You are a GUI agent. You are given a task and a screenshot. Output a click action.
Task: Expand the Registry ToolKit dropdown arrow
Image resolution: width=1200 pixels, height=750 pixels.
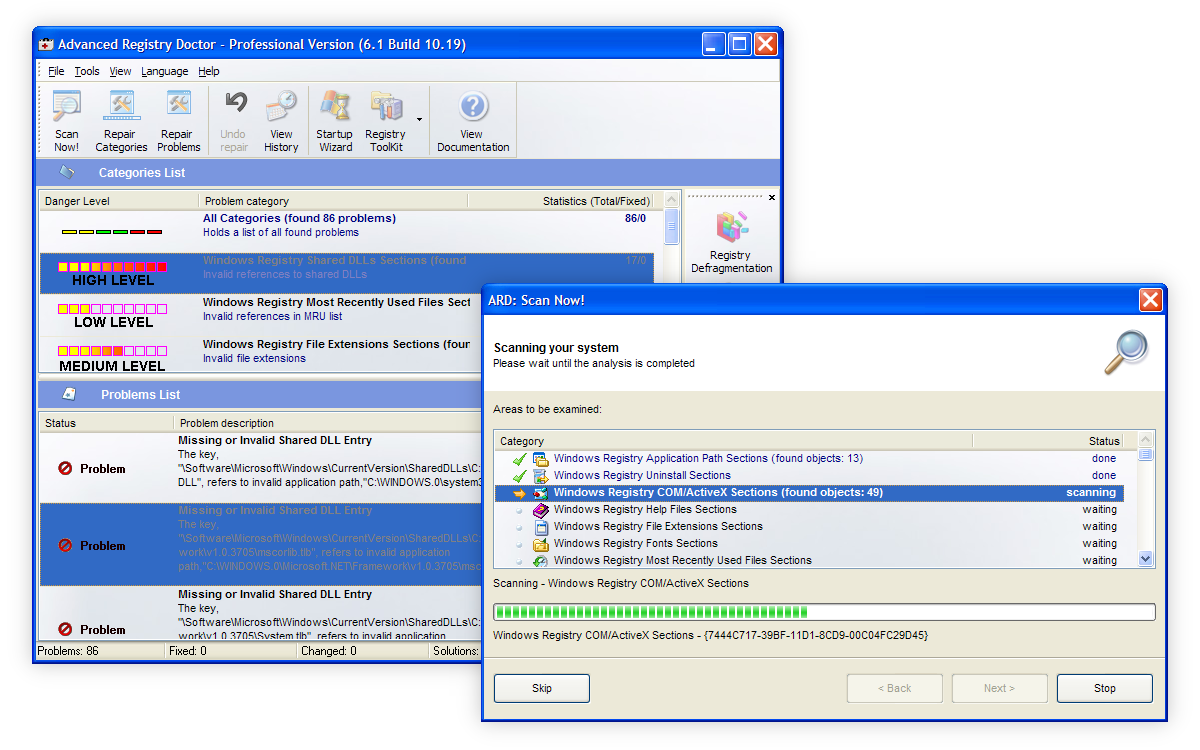tap(419, 120)
